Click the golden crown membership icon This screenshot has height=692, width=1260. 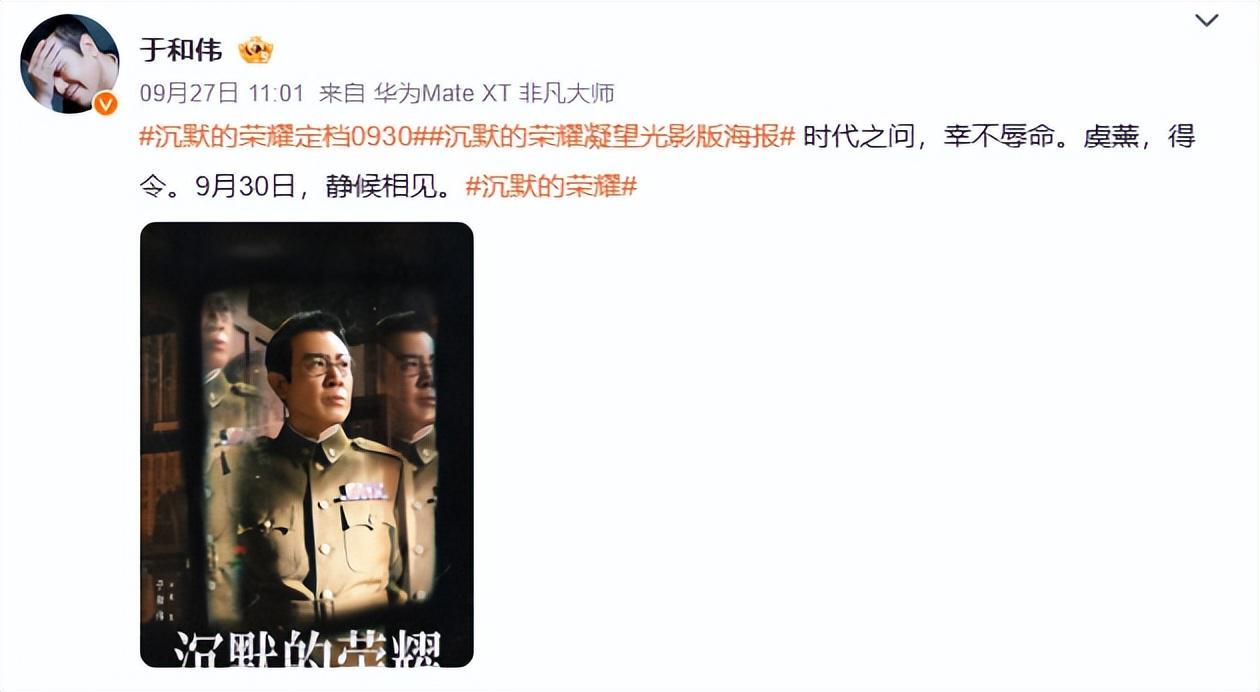[x=255, y=50]
